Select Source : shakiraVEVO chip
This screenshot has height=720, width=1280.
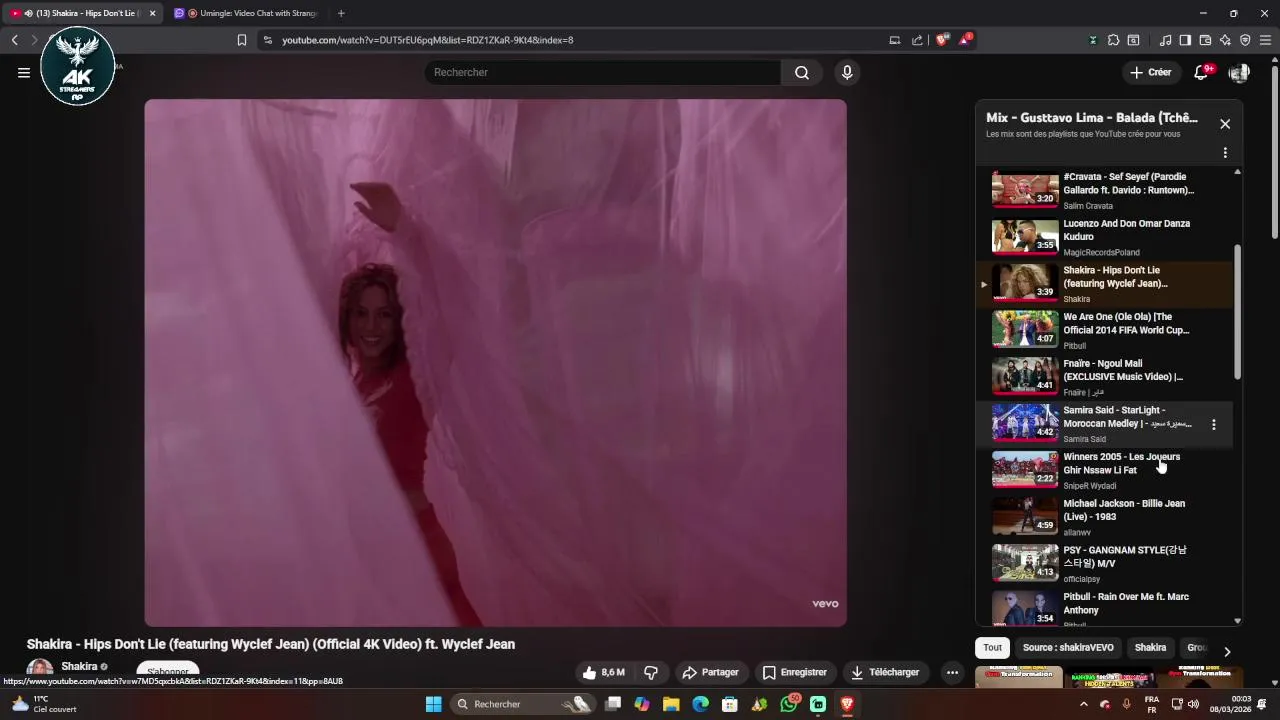[1068, 647]
